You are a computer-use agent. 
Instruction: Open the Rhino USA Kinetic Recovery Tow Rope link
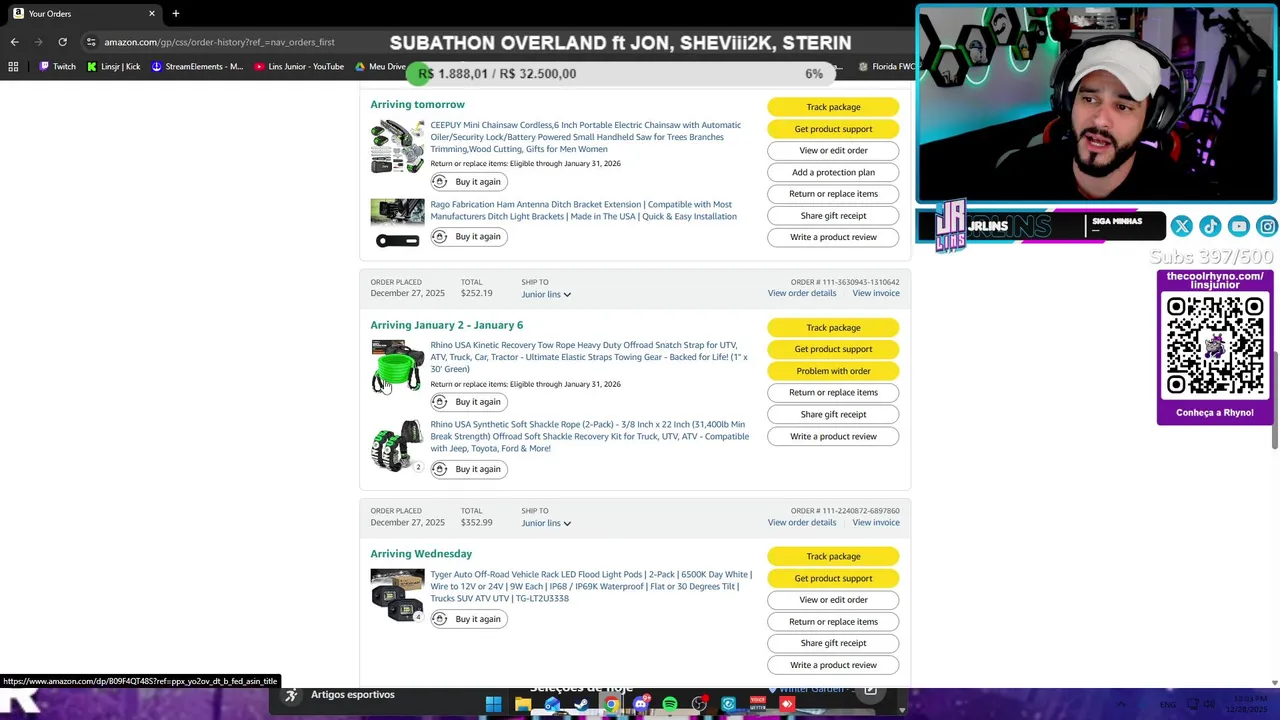(588, 357)
